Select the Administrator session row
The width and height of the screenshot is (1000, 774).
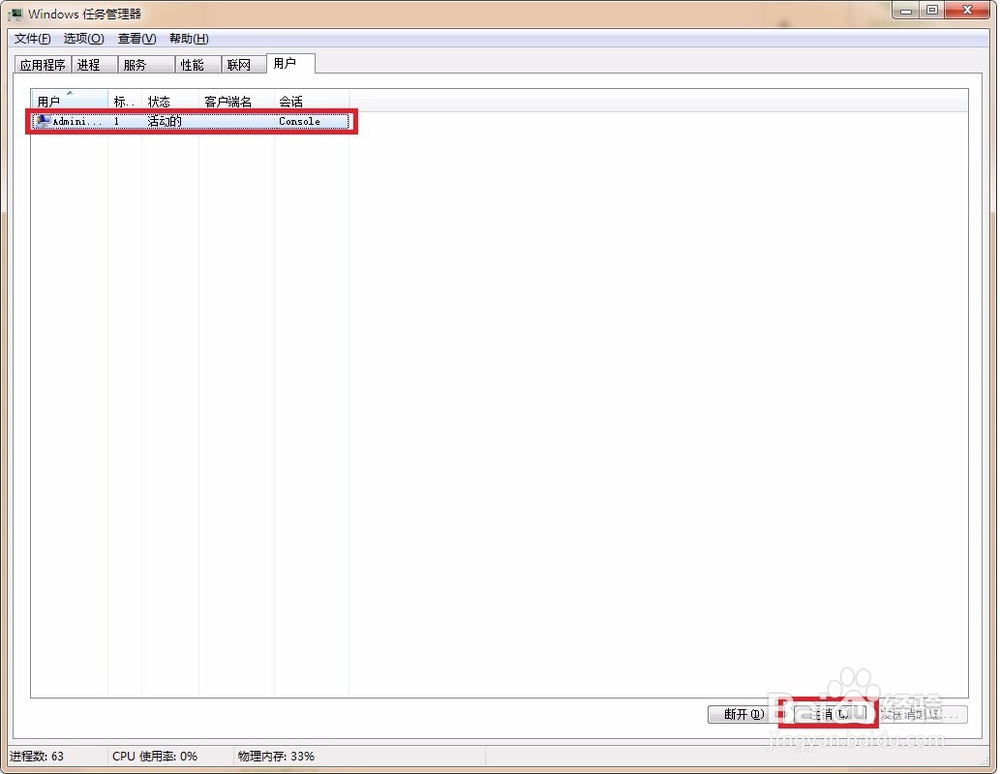190,121
